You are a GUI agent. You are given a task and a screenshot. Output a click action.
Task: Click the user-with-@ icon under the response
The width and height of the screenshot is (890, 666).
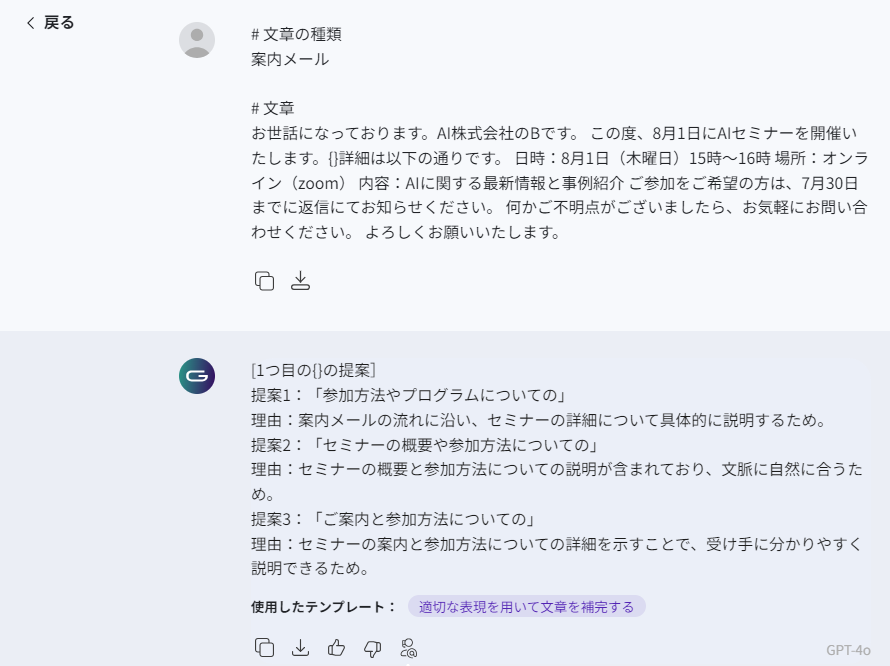[408, 648]
